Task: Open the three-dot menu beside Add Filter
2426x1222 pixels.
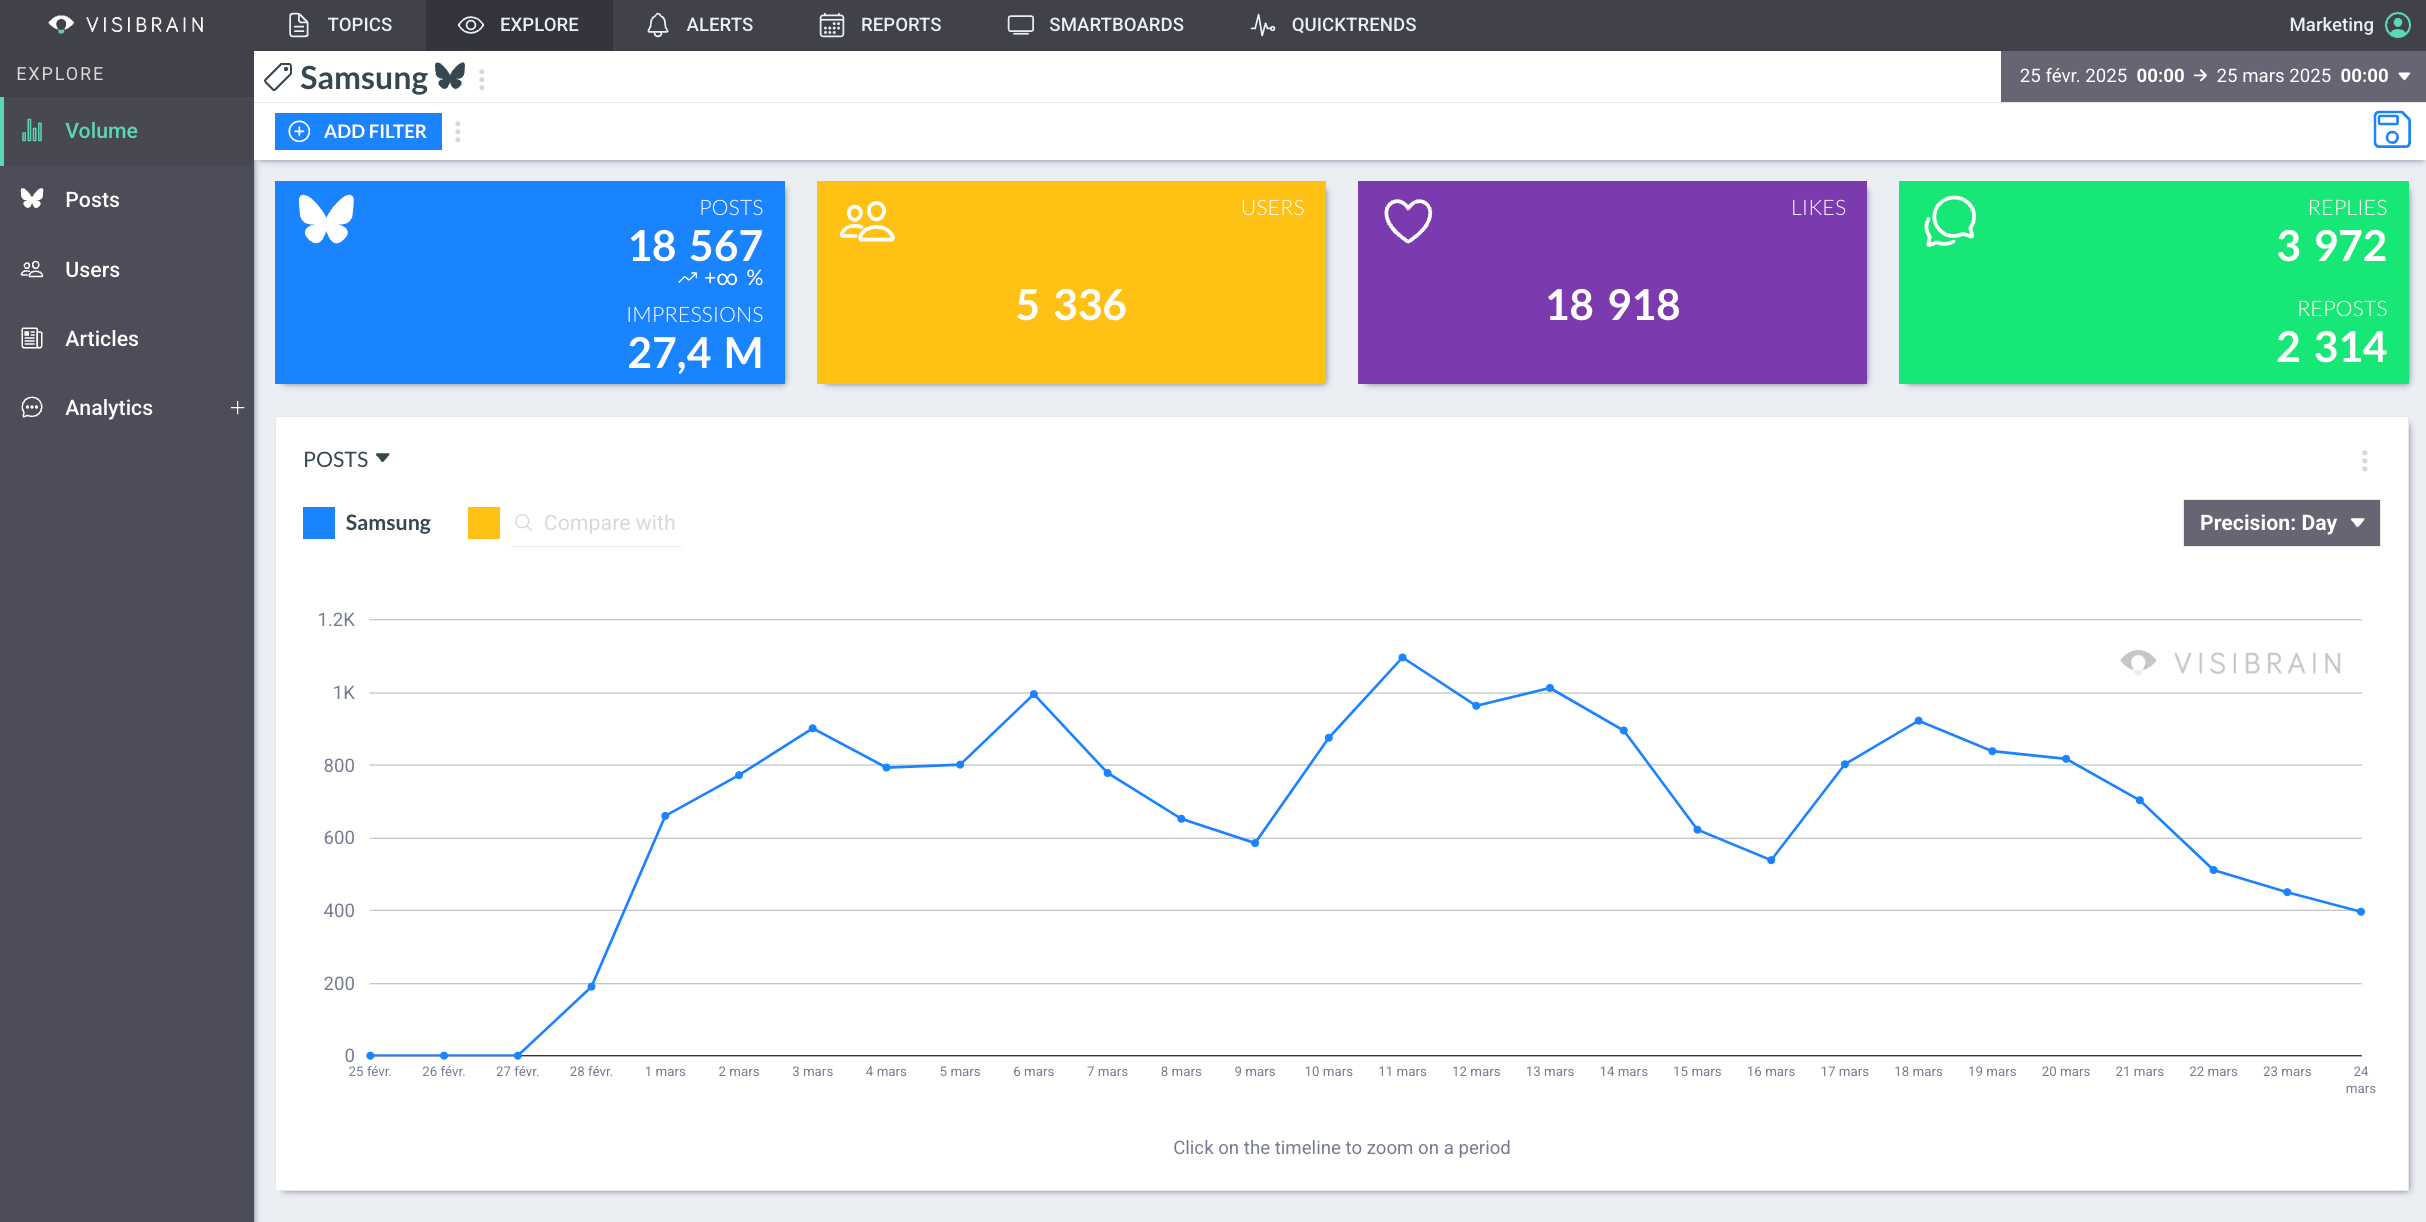Action: [458, 132]
